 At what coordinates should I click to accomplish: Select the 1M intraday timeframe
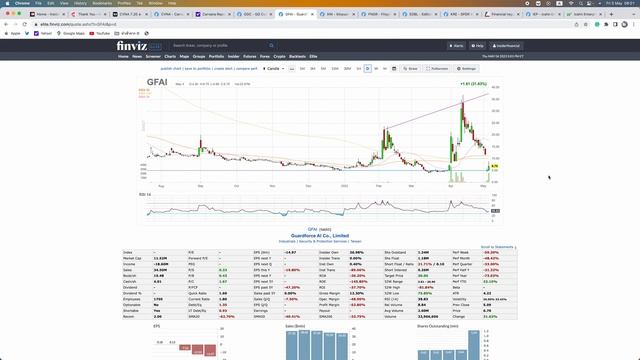pos(302,69)
